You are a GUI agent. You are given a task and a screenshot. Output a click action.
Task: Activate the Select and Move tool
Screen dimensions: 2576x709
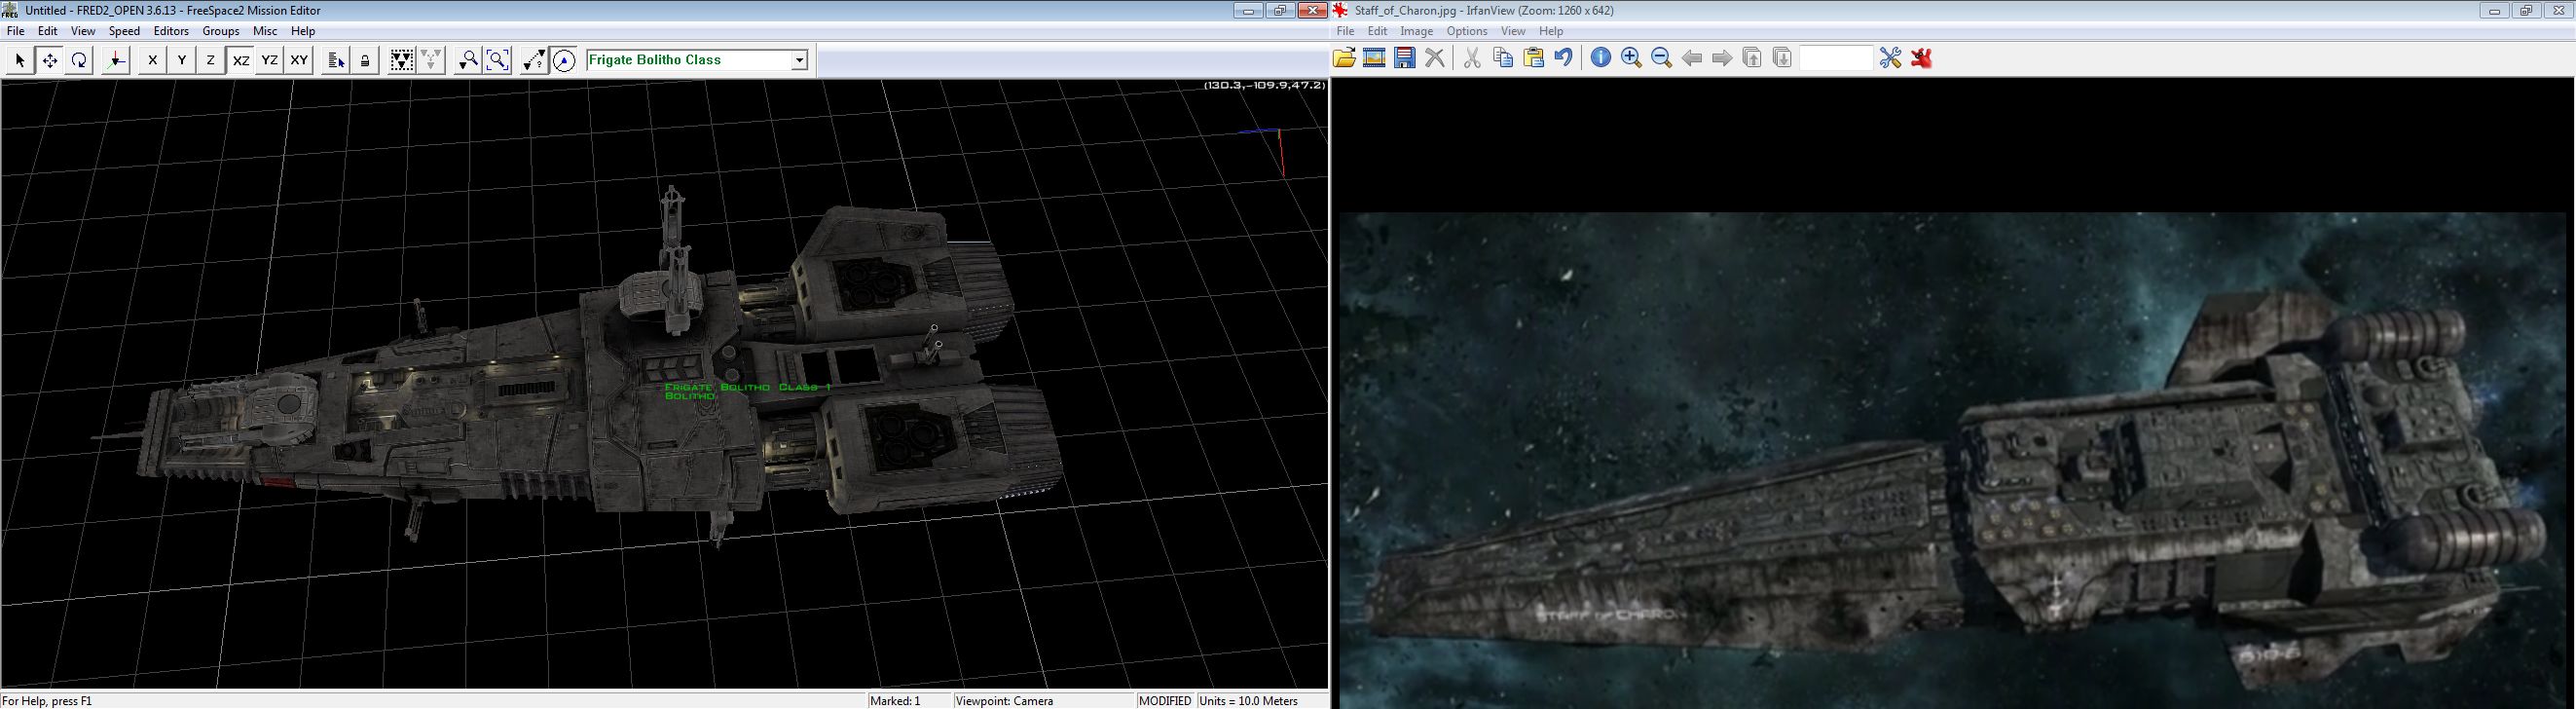pyautogui.click(x=49, y=60)
